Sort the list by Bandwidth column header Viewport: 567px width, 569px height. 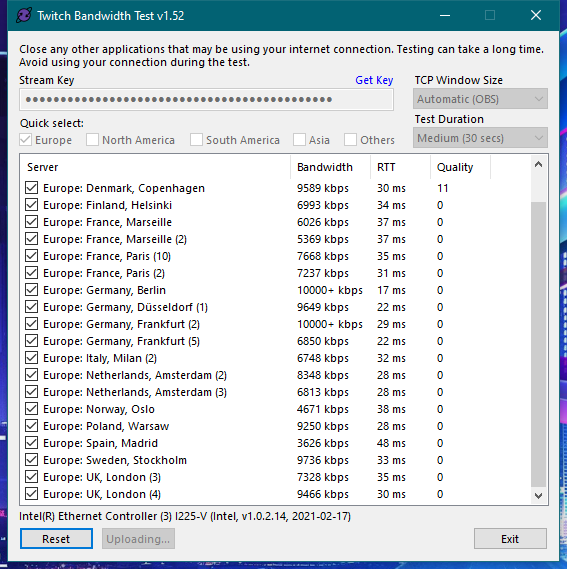coord(330,167)
